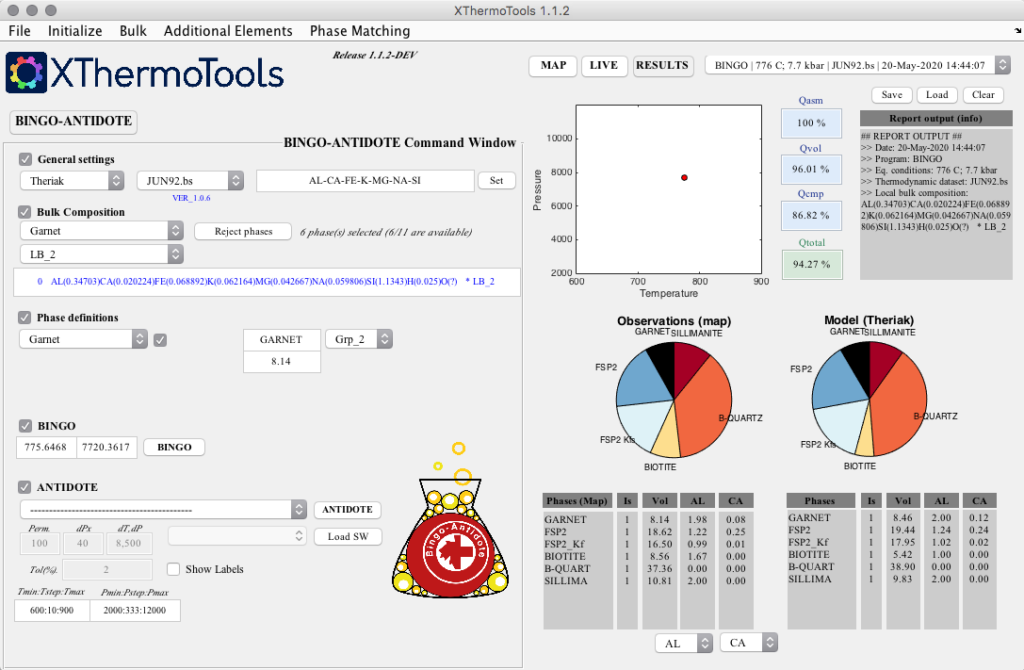
Task: Switch to the MAP tab
Action: [x=553, y=65]
